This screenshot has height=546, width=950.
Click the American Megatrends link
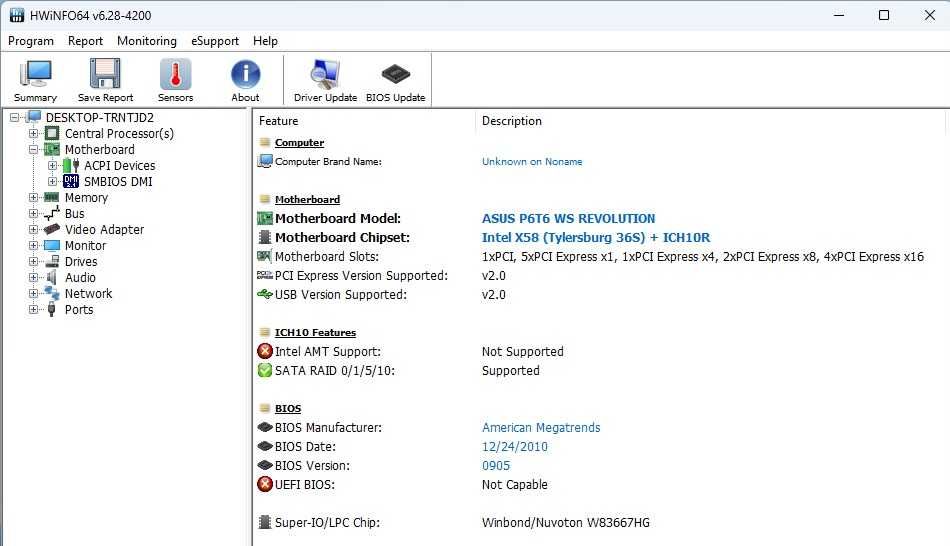click(x=541, y=427)
